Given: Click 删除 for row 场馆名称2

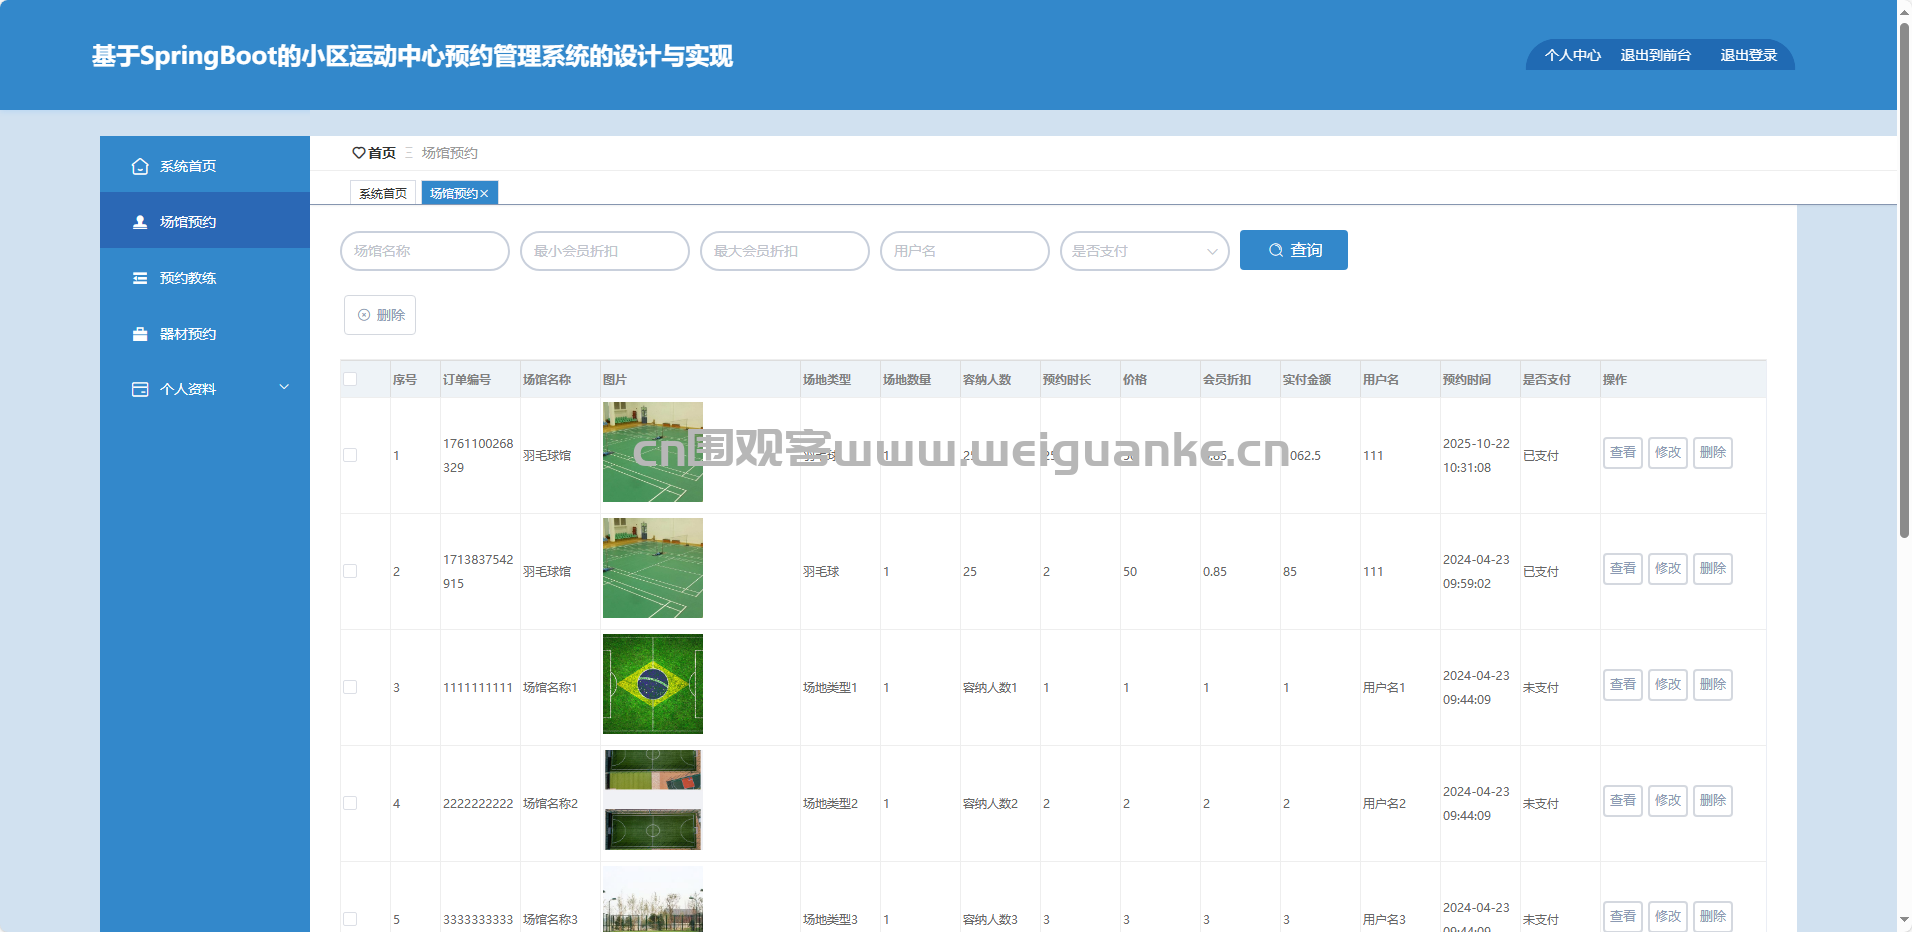Looking at the screenshot, I should click(1713, 801).
